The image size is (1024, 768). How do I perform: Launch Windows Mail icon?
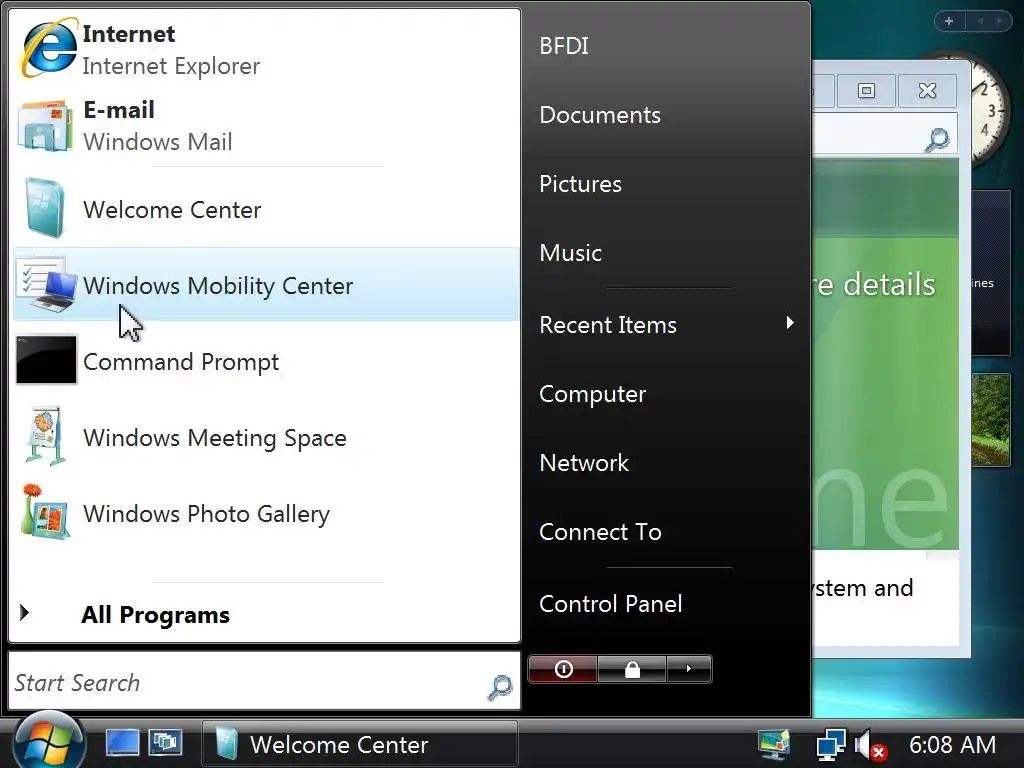(x=44, y=125)
